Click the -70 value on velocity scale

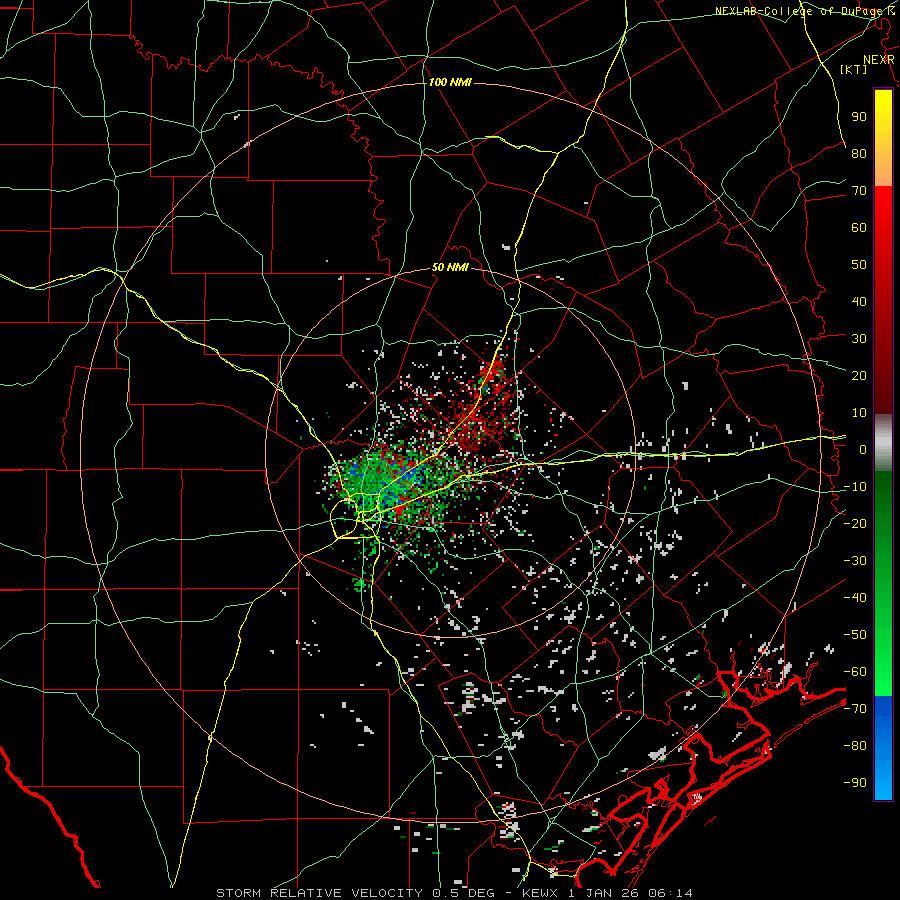click(x=855, y=709)
